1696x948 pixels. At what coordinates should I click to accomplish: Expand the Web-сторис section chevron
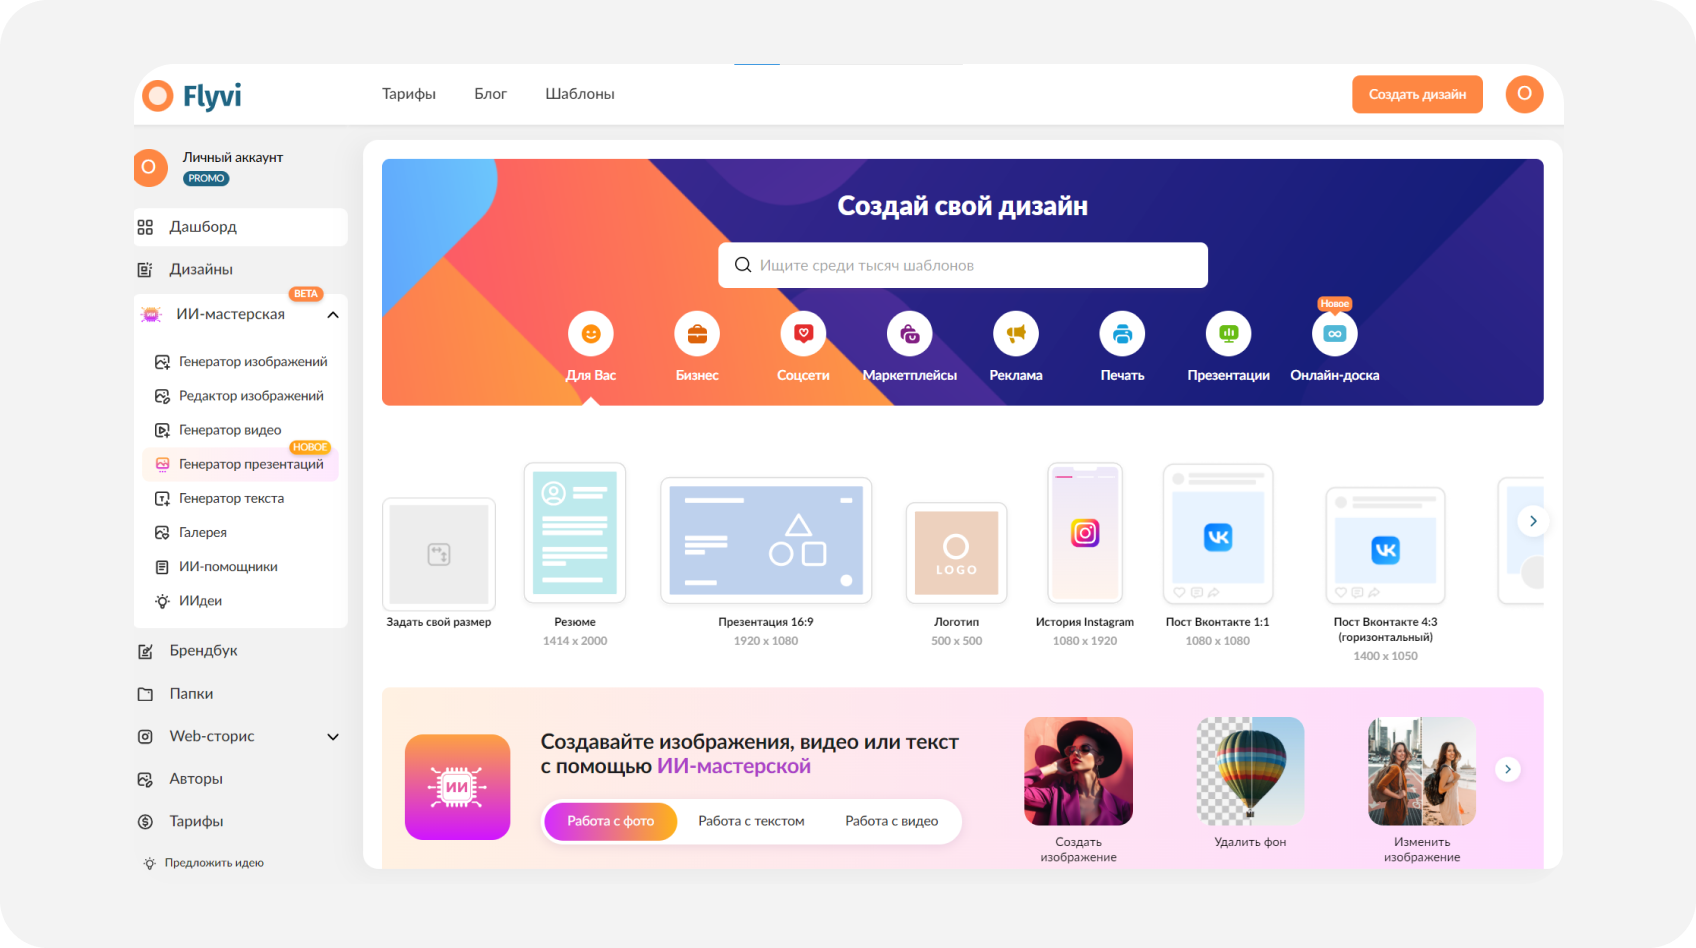[x=333, y=737]
